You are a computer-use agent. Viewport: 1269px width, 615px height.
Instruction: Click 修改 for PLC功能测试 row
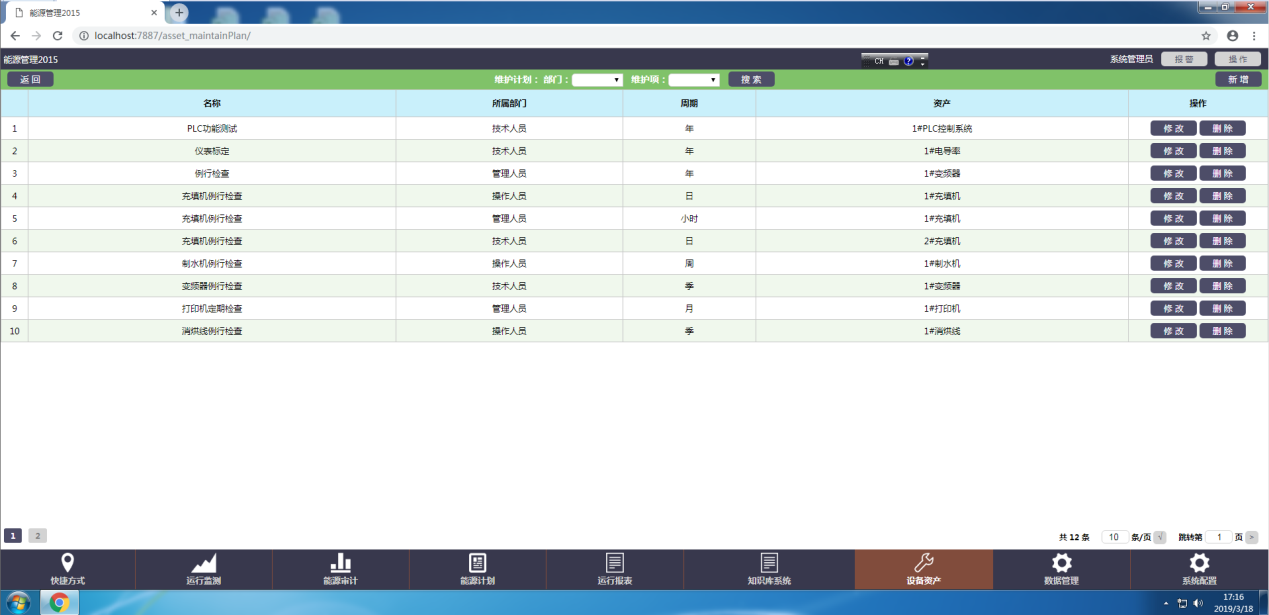[1173, 128]
